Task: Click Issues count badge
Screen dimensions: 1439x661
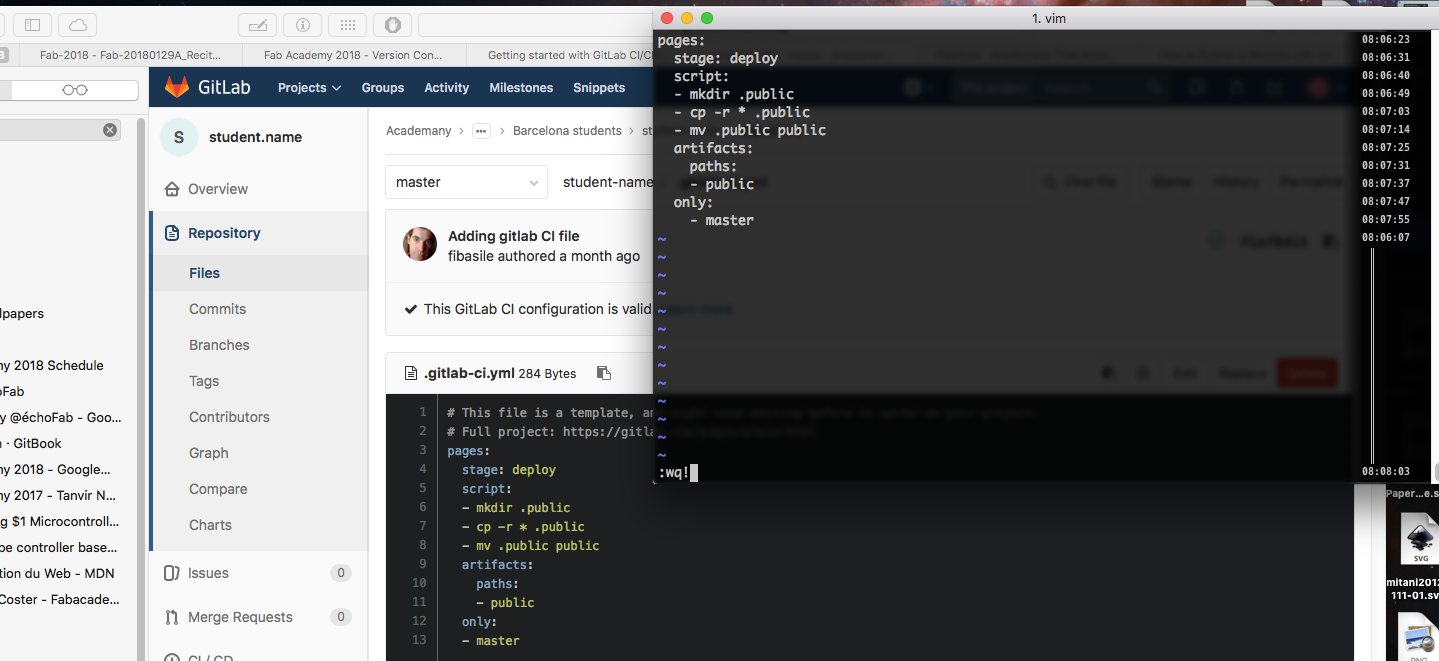Action: tap(340, 573)
